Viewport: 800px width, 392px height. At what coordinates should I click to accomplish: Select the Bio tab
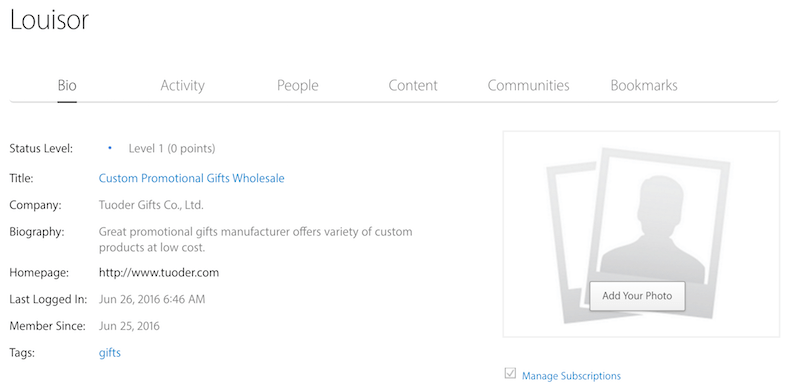point(67,85)
